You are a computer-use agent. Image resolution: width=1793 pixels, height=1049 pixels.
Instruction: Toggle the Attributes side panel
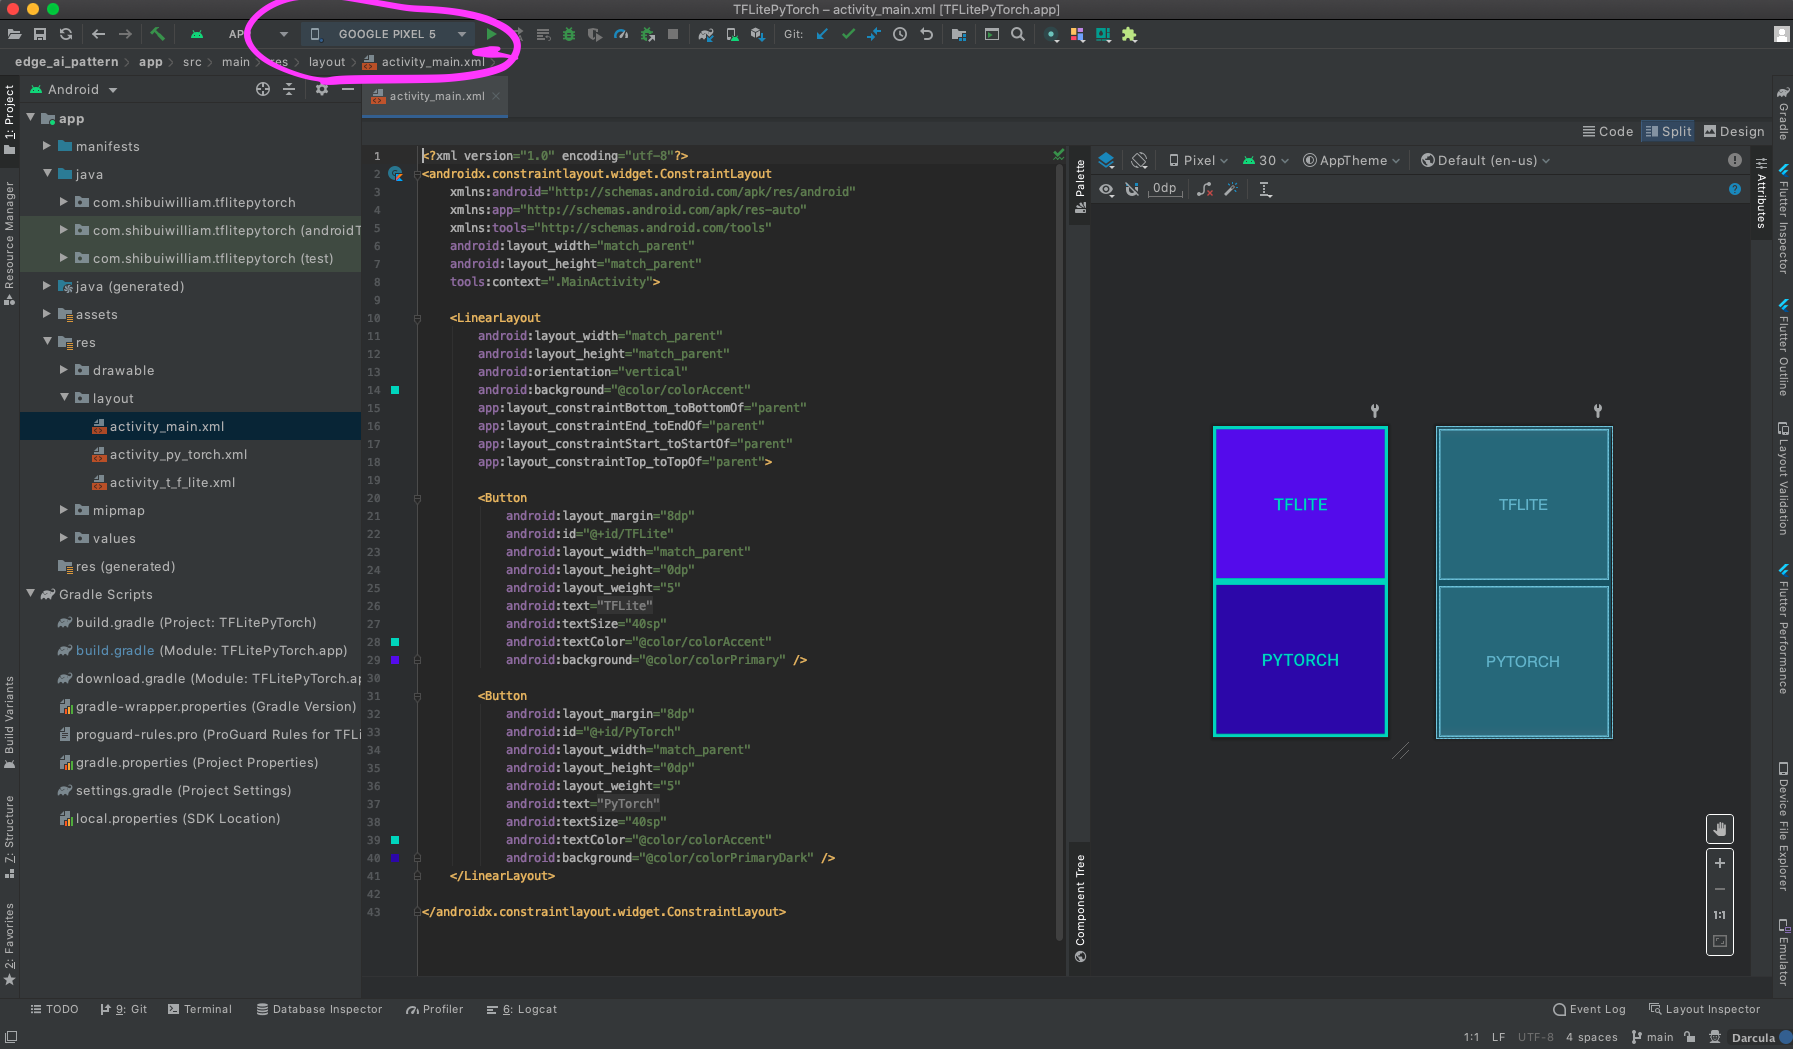1761,193
